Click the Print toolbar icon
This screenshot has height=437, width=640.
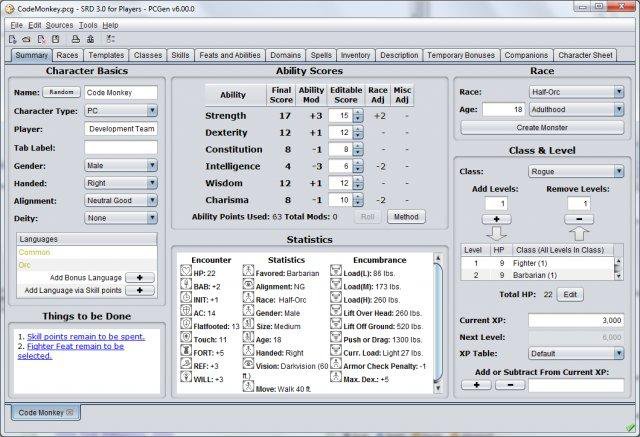click(76, 39)
